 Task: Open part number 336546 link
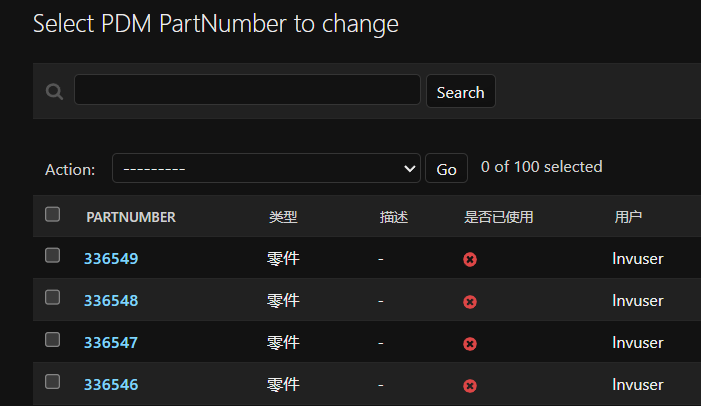point(111,385)
